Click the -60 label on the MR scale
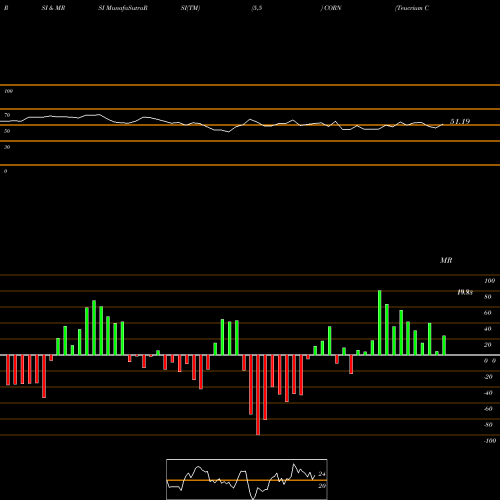The image size is (500, 500). click(x=488, y=409)
